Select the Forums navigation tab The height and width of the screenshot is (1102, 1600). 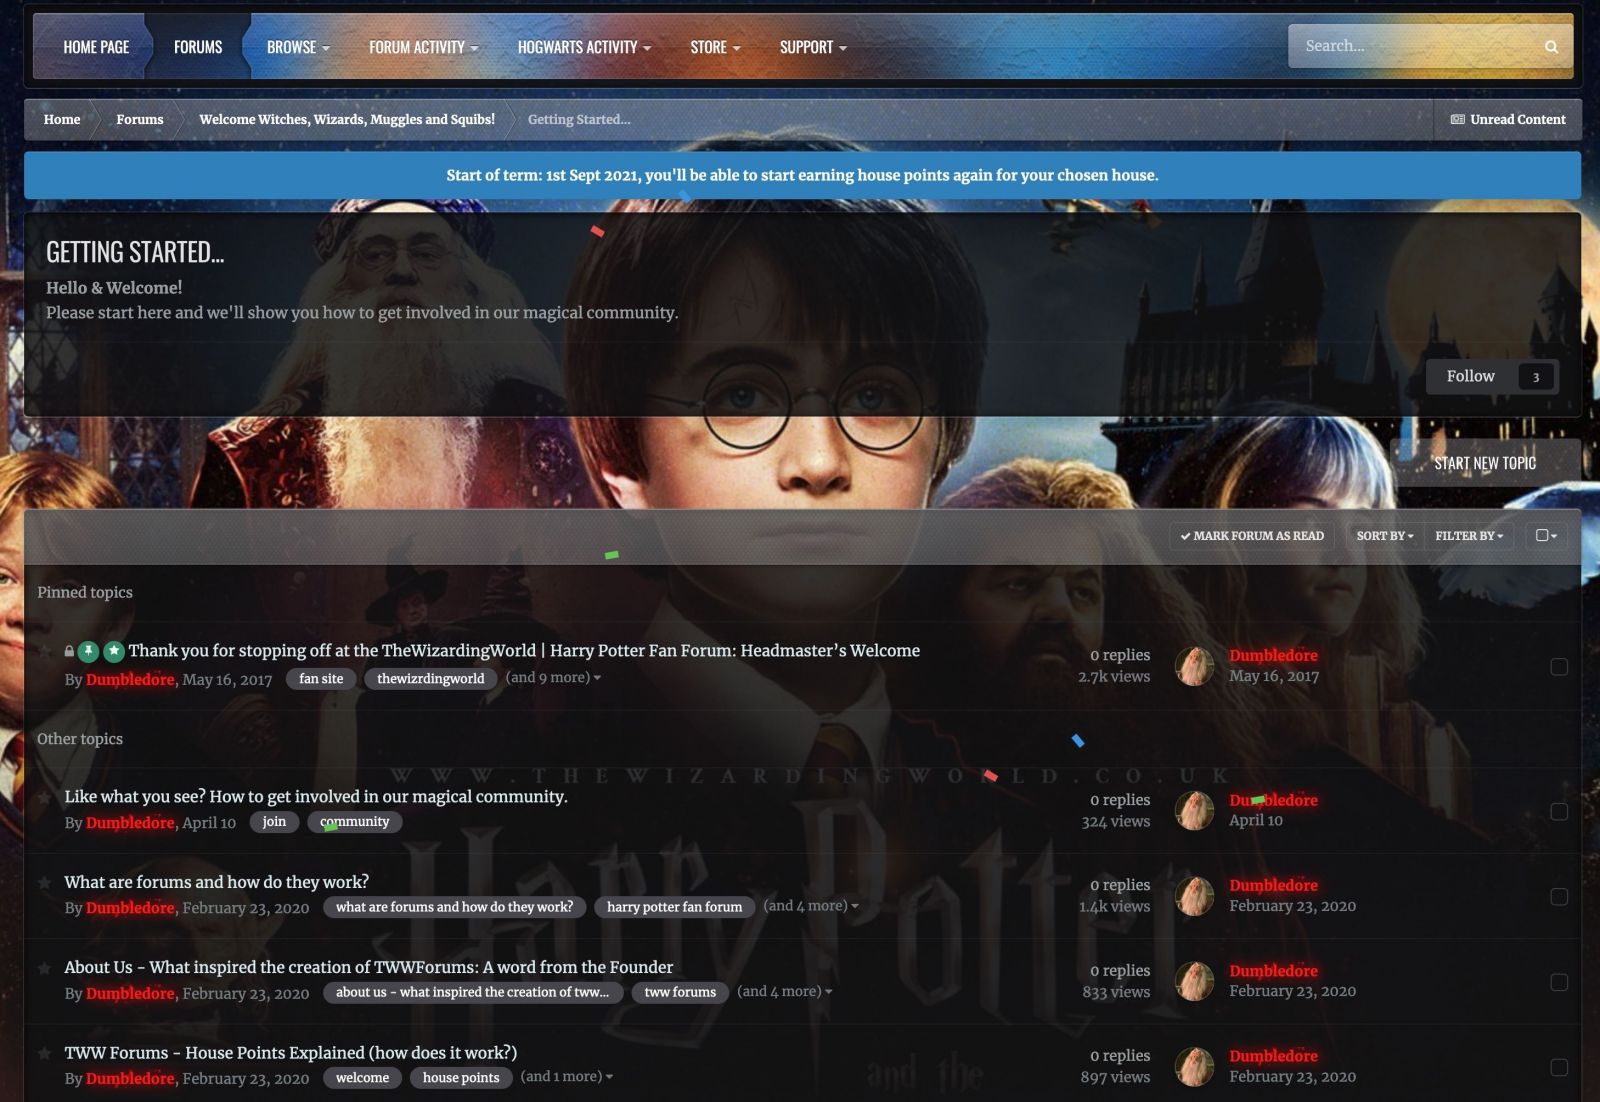click(x=198, y=47)
